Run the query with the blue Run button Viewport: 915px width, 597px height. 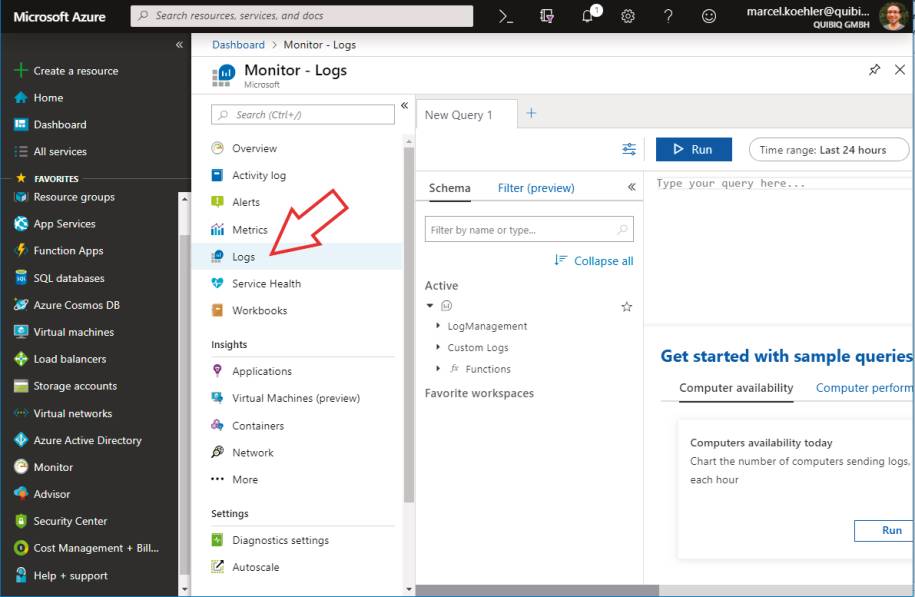[693, 149]
